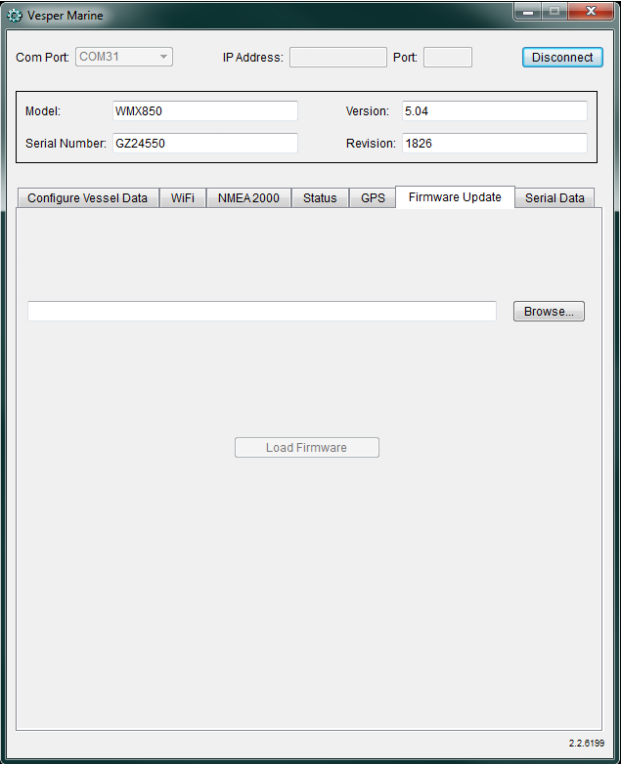This screenshot has height=764, width=621.
Task: Click the Disconnect button
Action: (x=563, y=57)
